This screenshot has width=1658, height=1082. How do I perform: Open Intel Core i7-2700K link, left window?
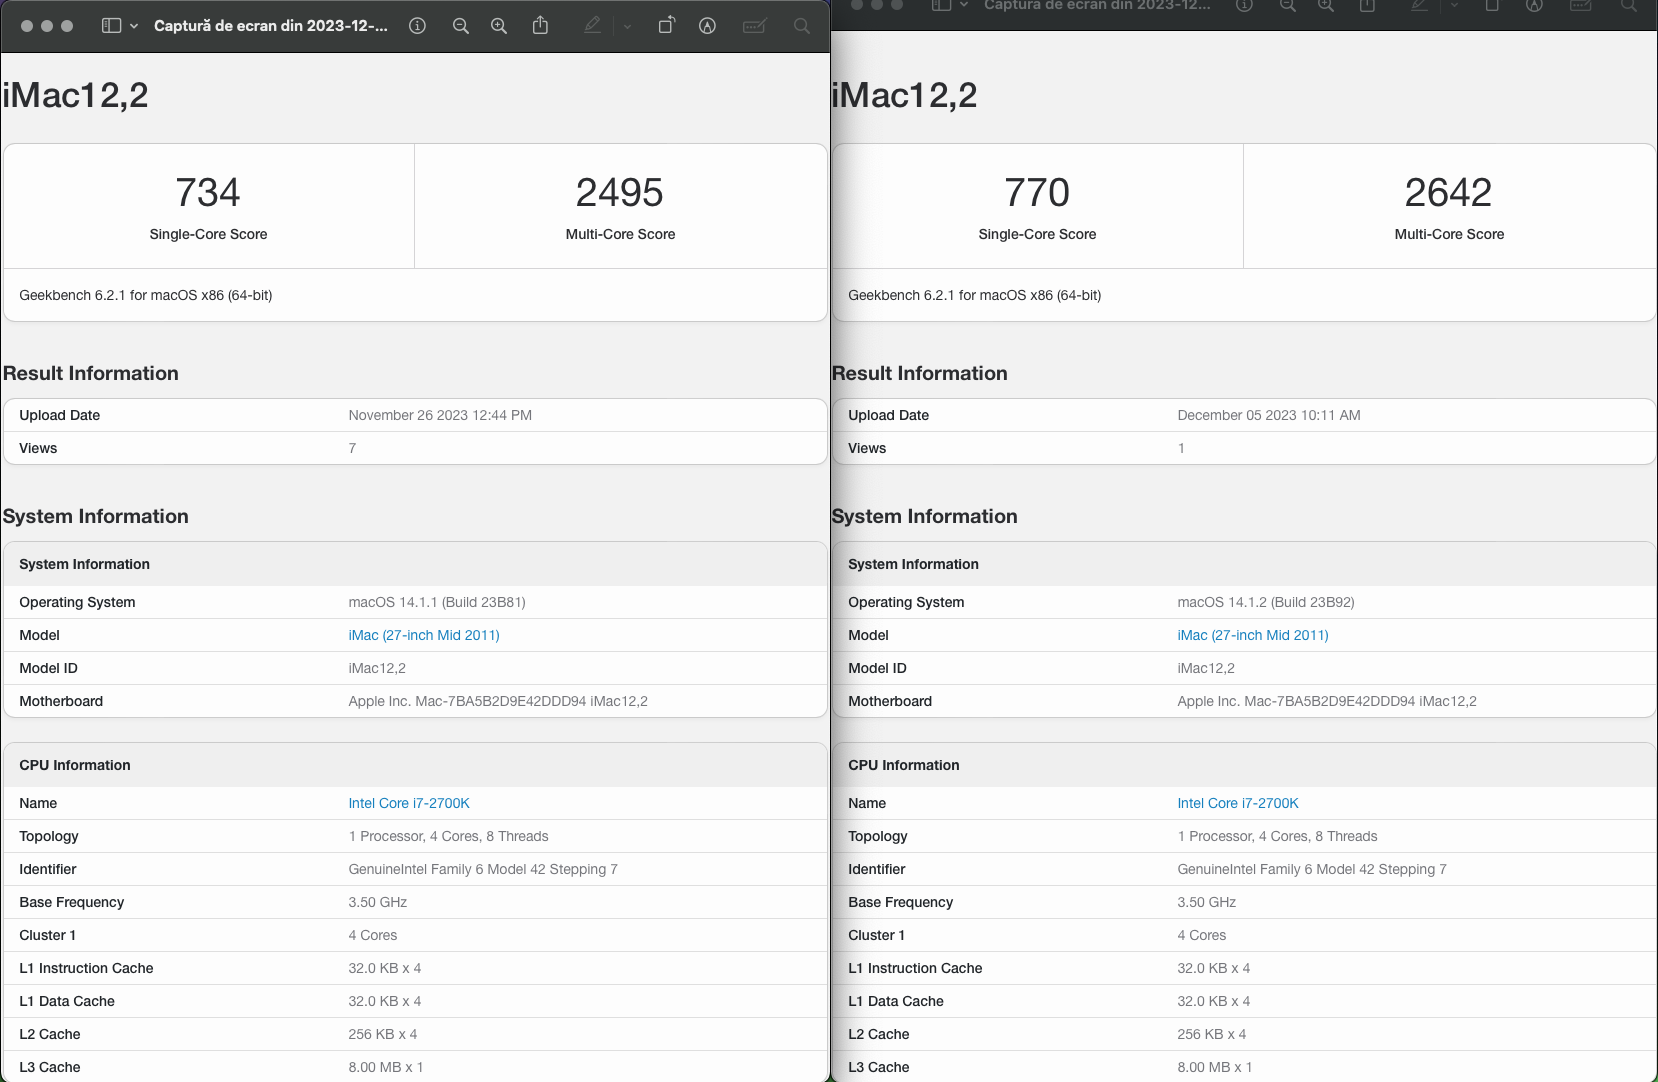[x=409, y=803]
